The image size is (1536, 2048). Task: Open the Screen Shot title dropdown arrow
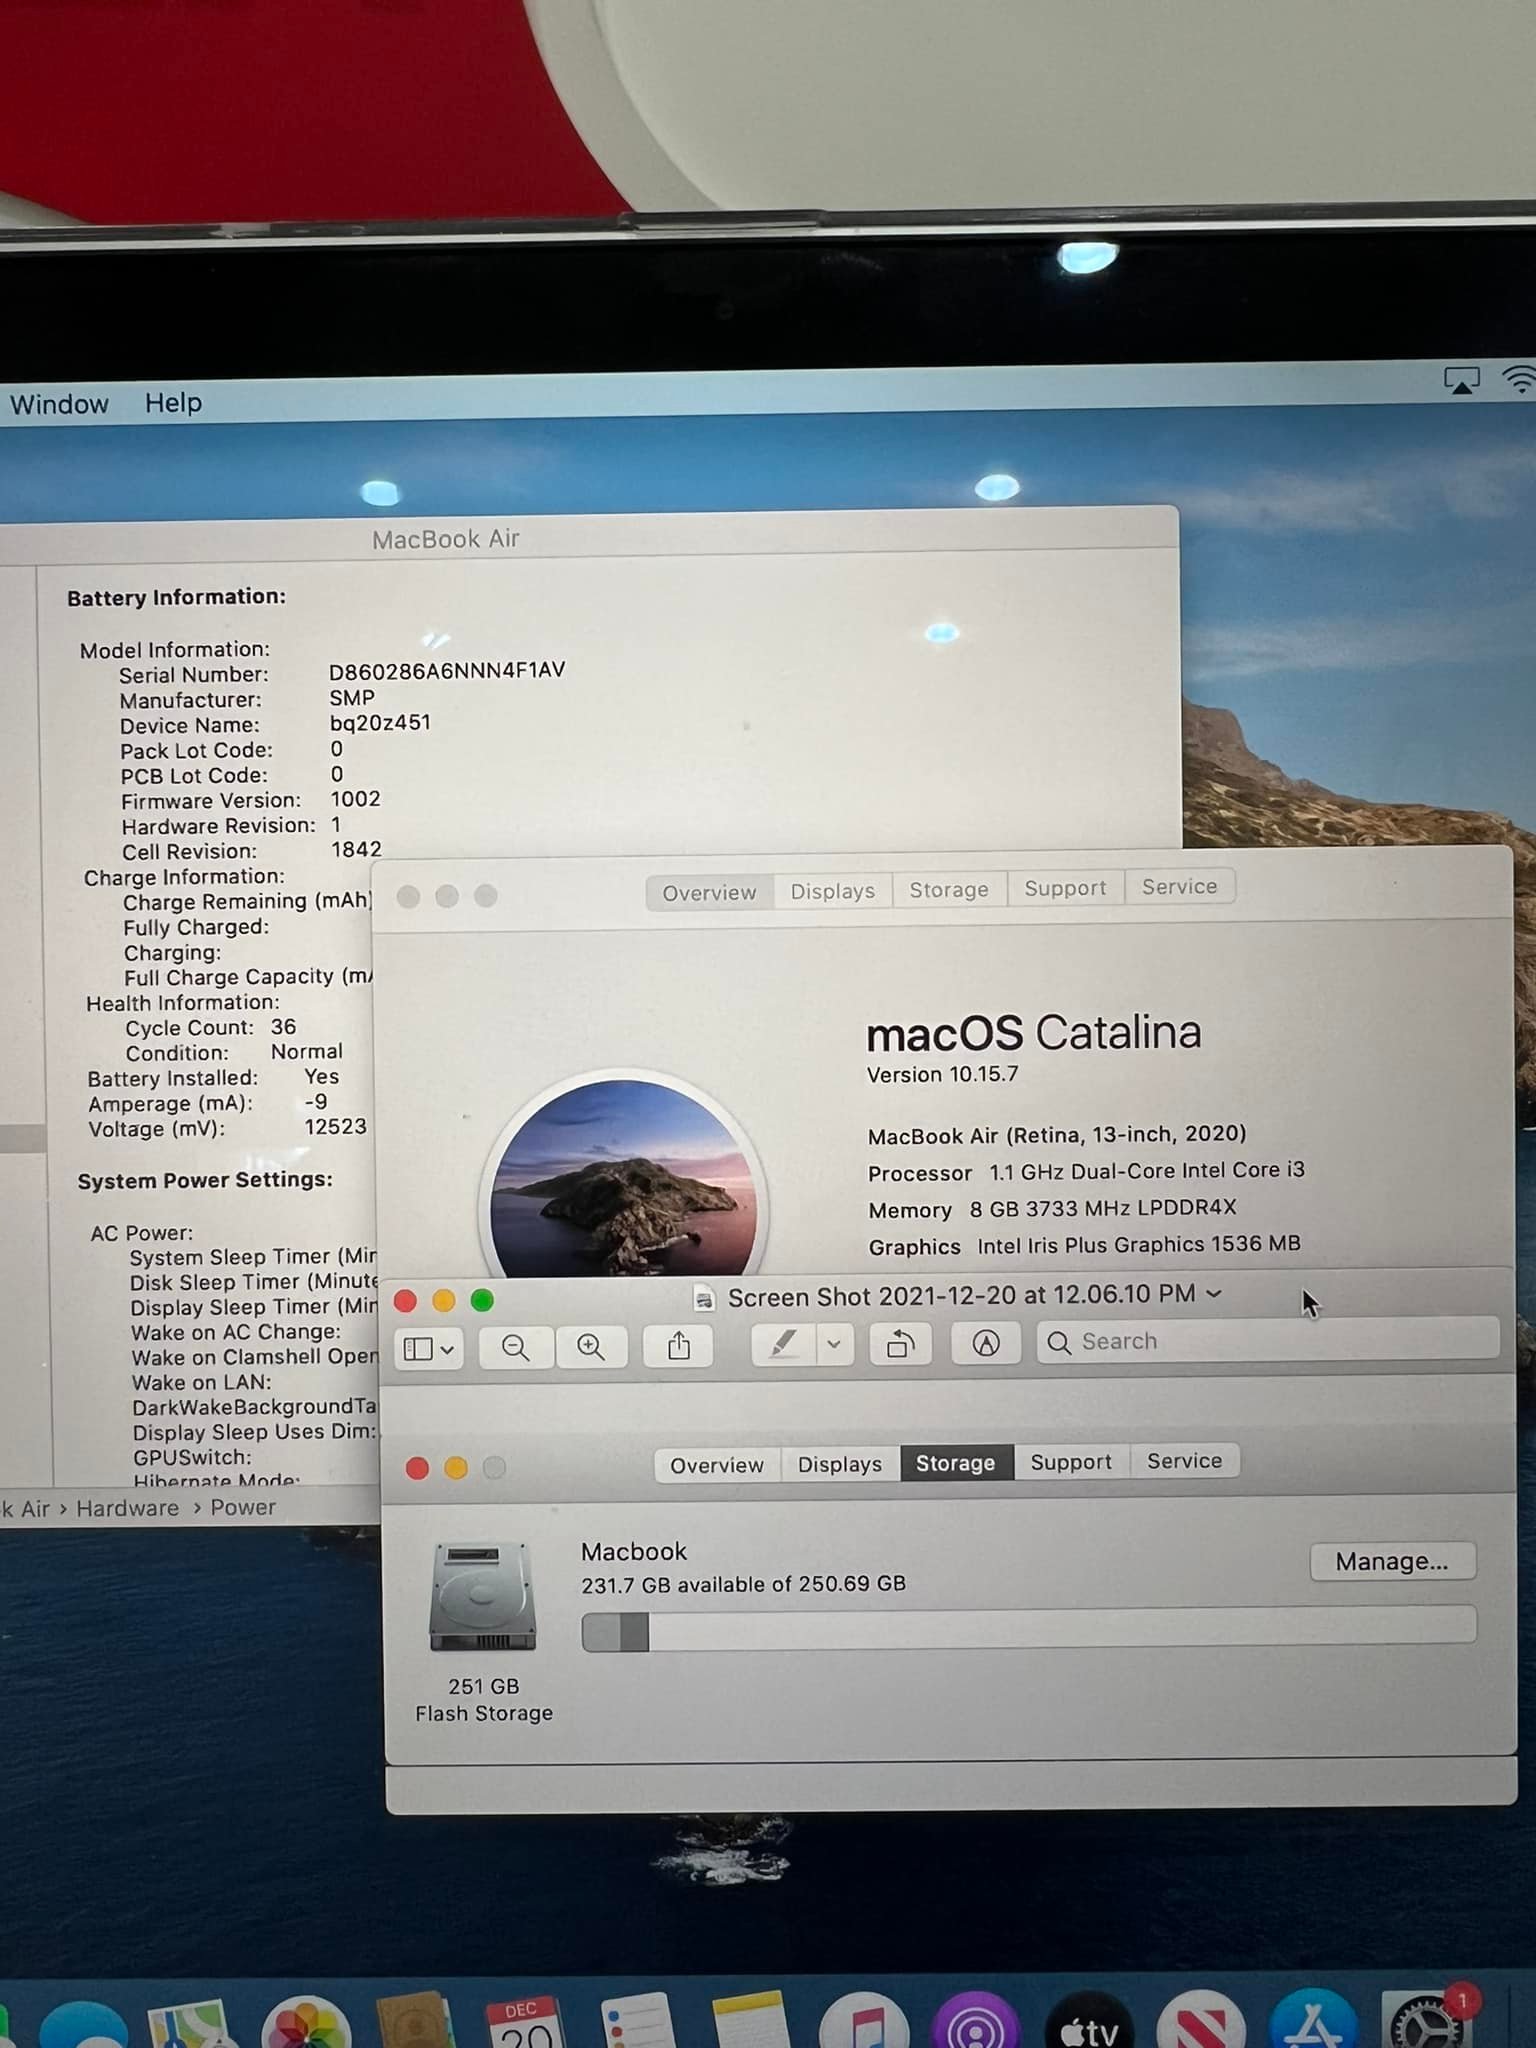click(1214, 1293)
